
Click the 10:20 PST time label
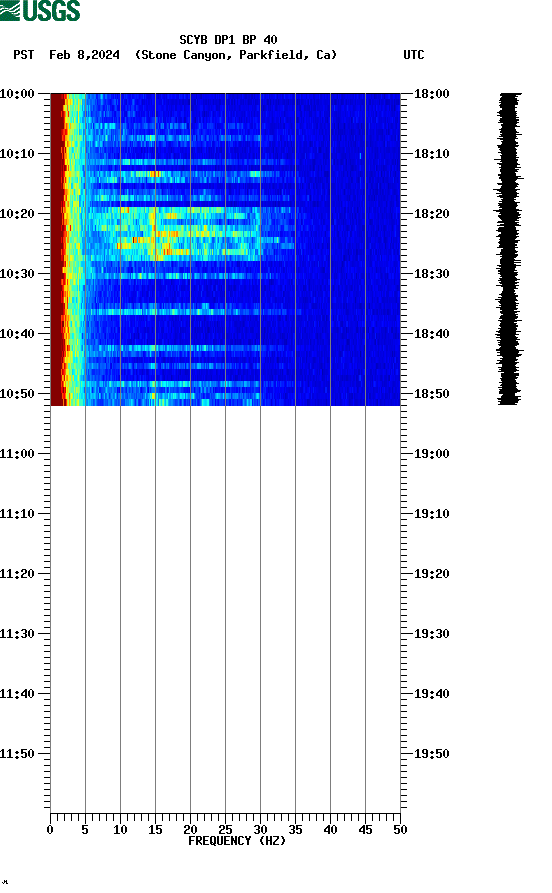(17, 214)
